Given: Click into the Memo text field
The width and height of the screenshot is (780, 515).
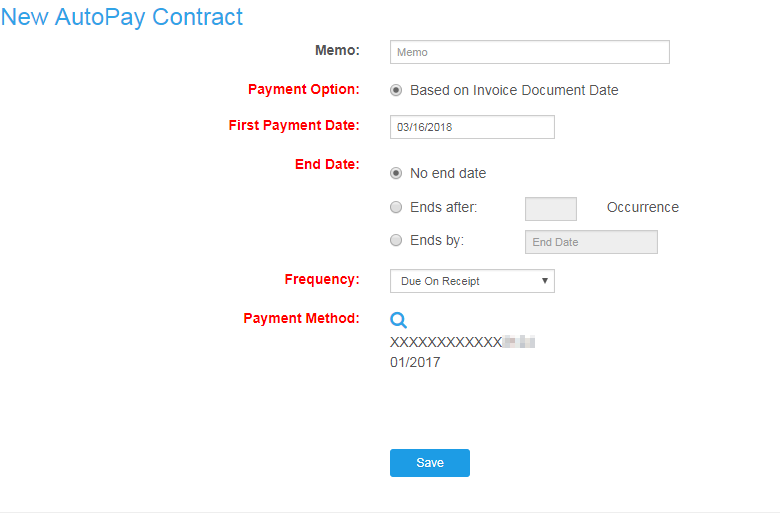Looking at the screenshot, I should click(529, 52).
